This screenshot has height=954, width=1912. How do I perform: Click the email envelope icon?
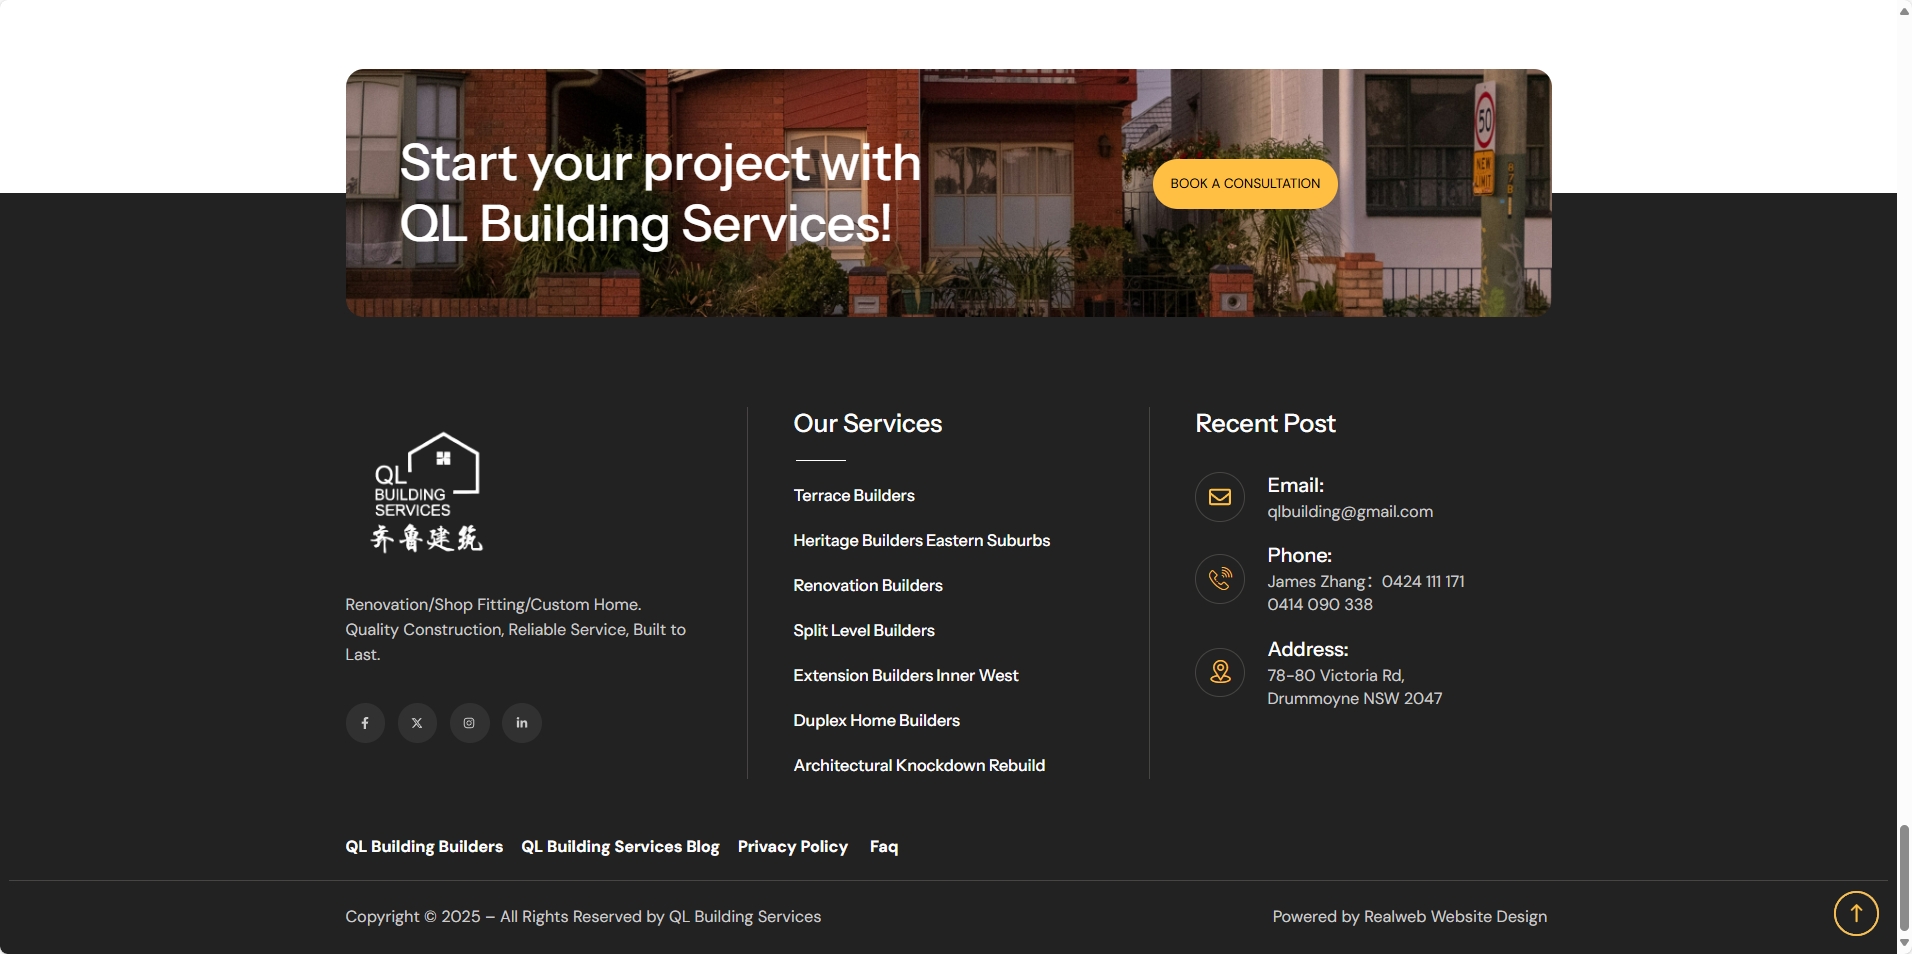point(1219,497)
